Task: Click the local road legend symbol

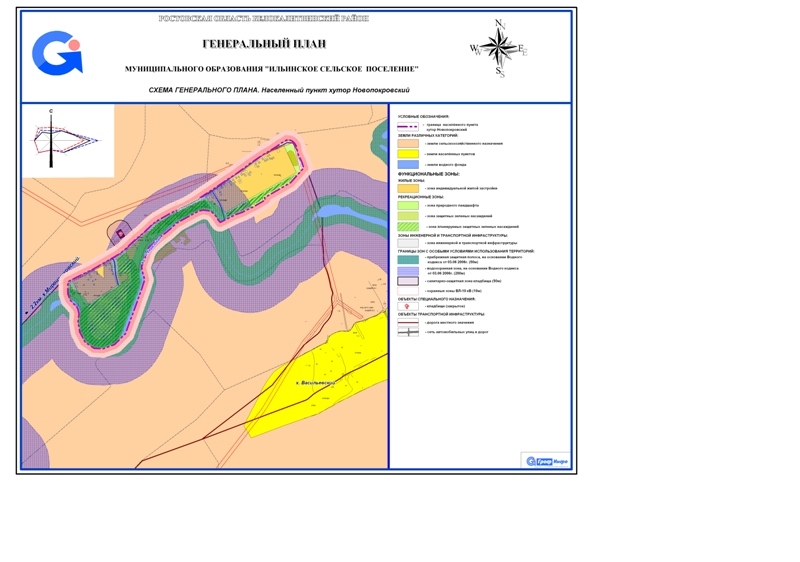Action: [x=408, y=322]
